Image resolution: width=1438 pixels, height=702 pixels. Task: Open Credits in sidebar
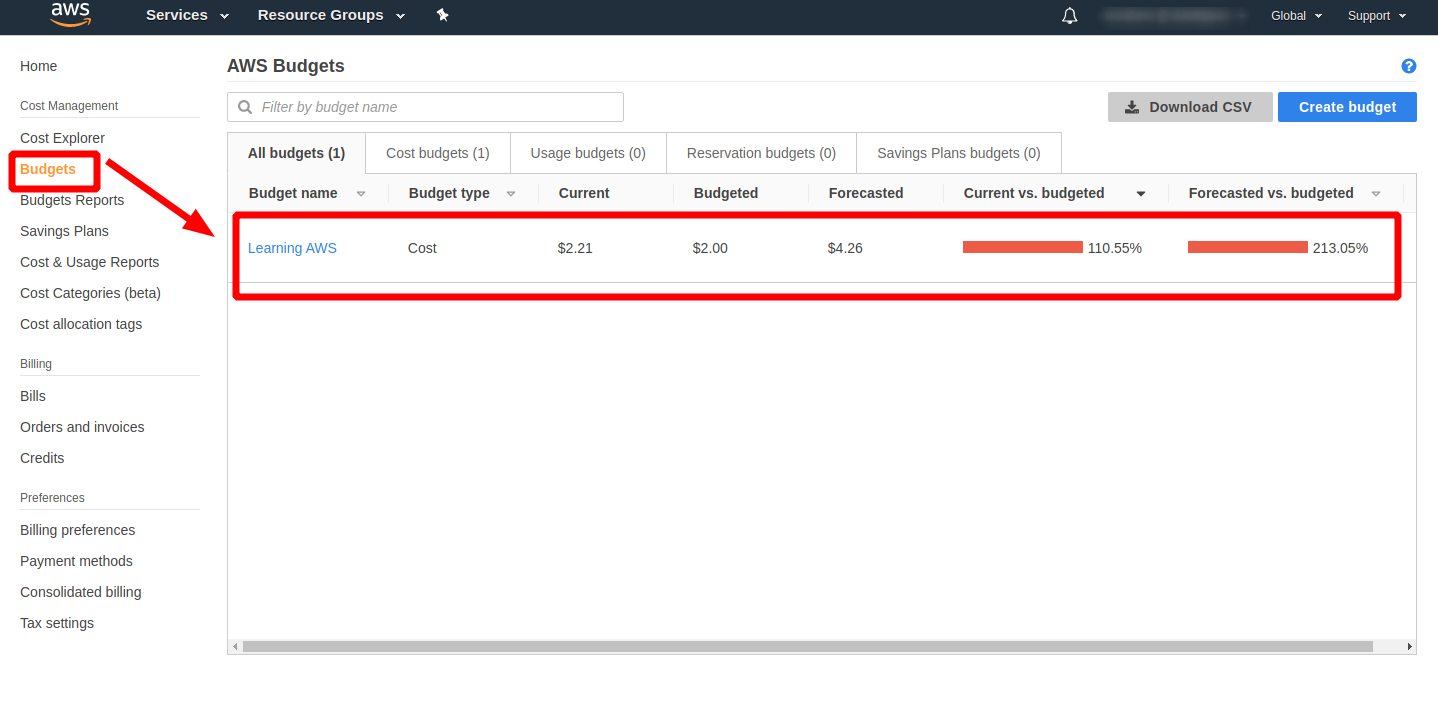42,458
